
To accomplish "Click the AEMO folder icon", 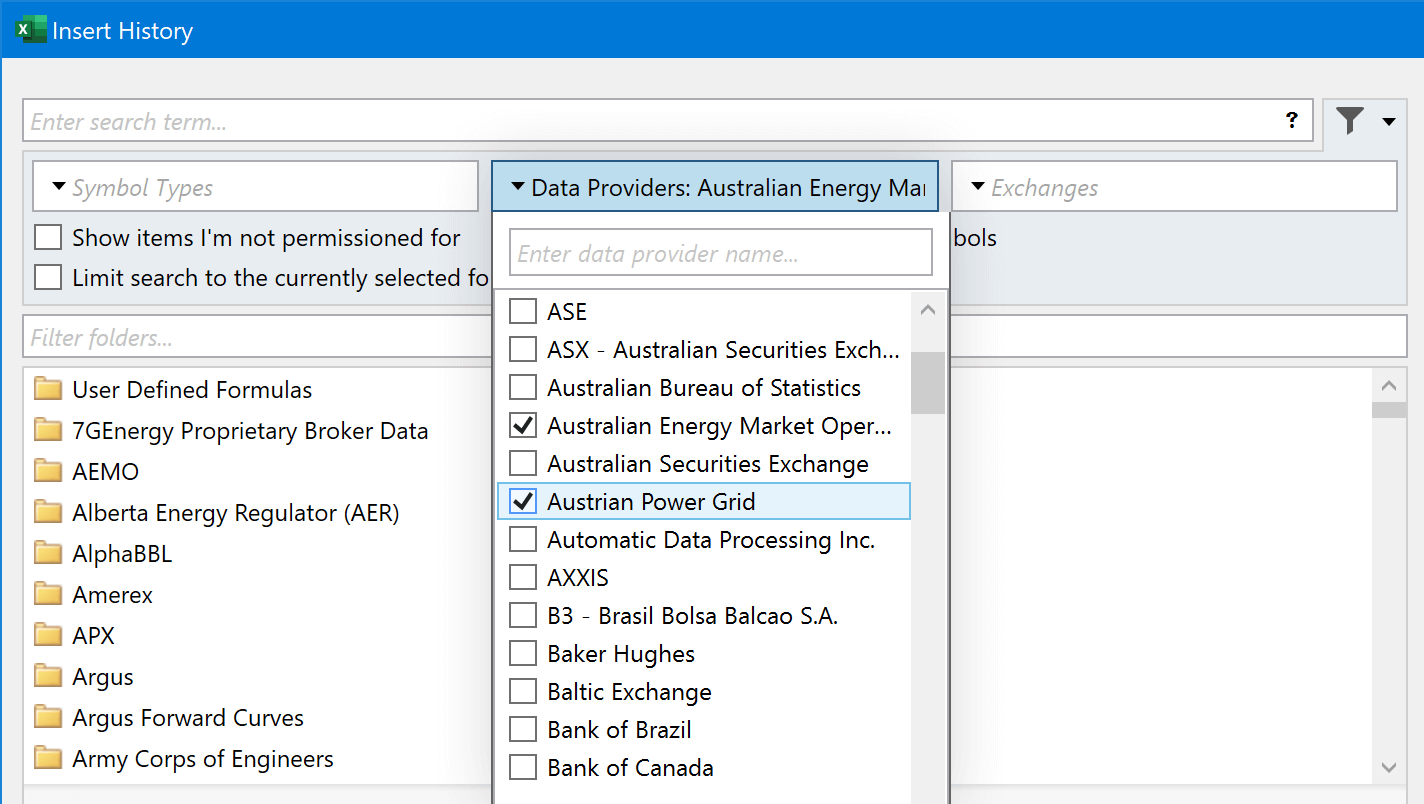I will click(48, 471).
